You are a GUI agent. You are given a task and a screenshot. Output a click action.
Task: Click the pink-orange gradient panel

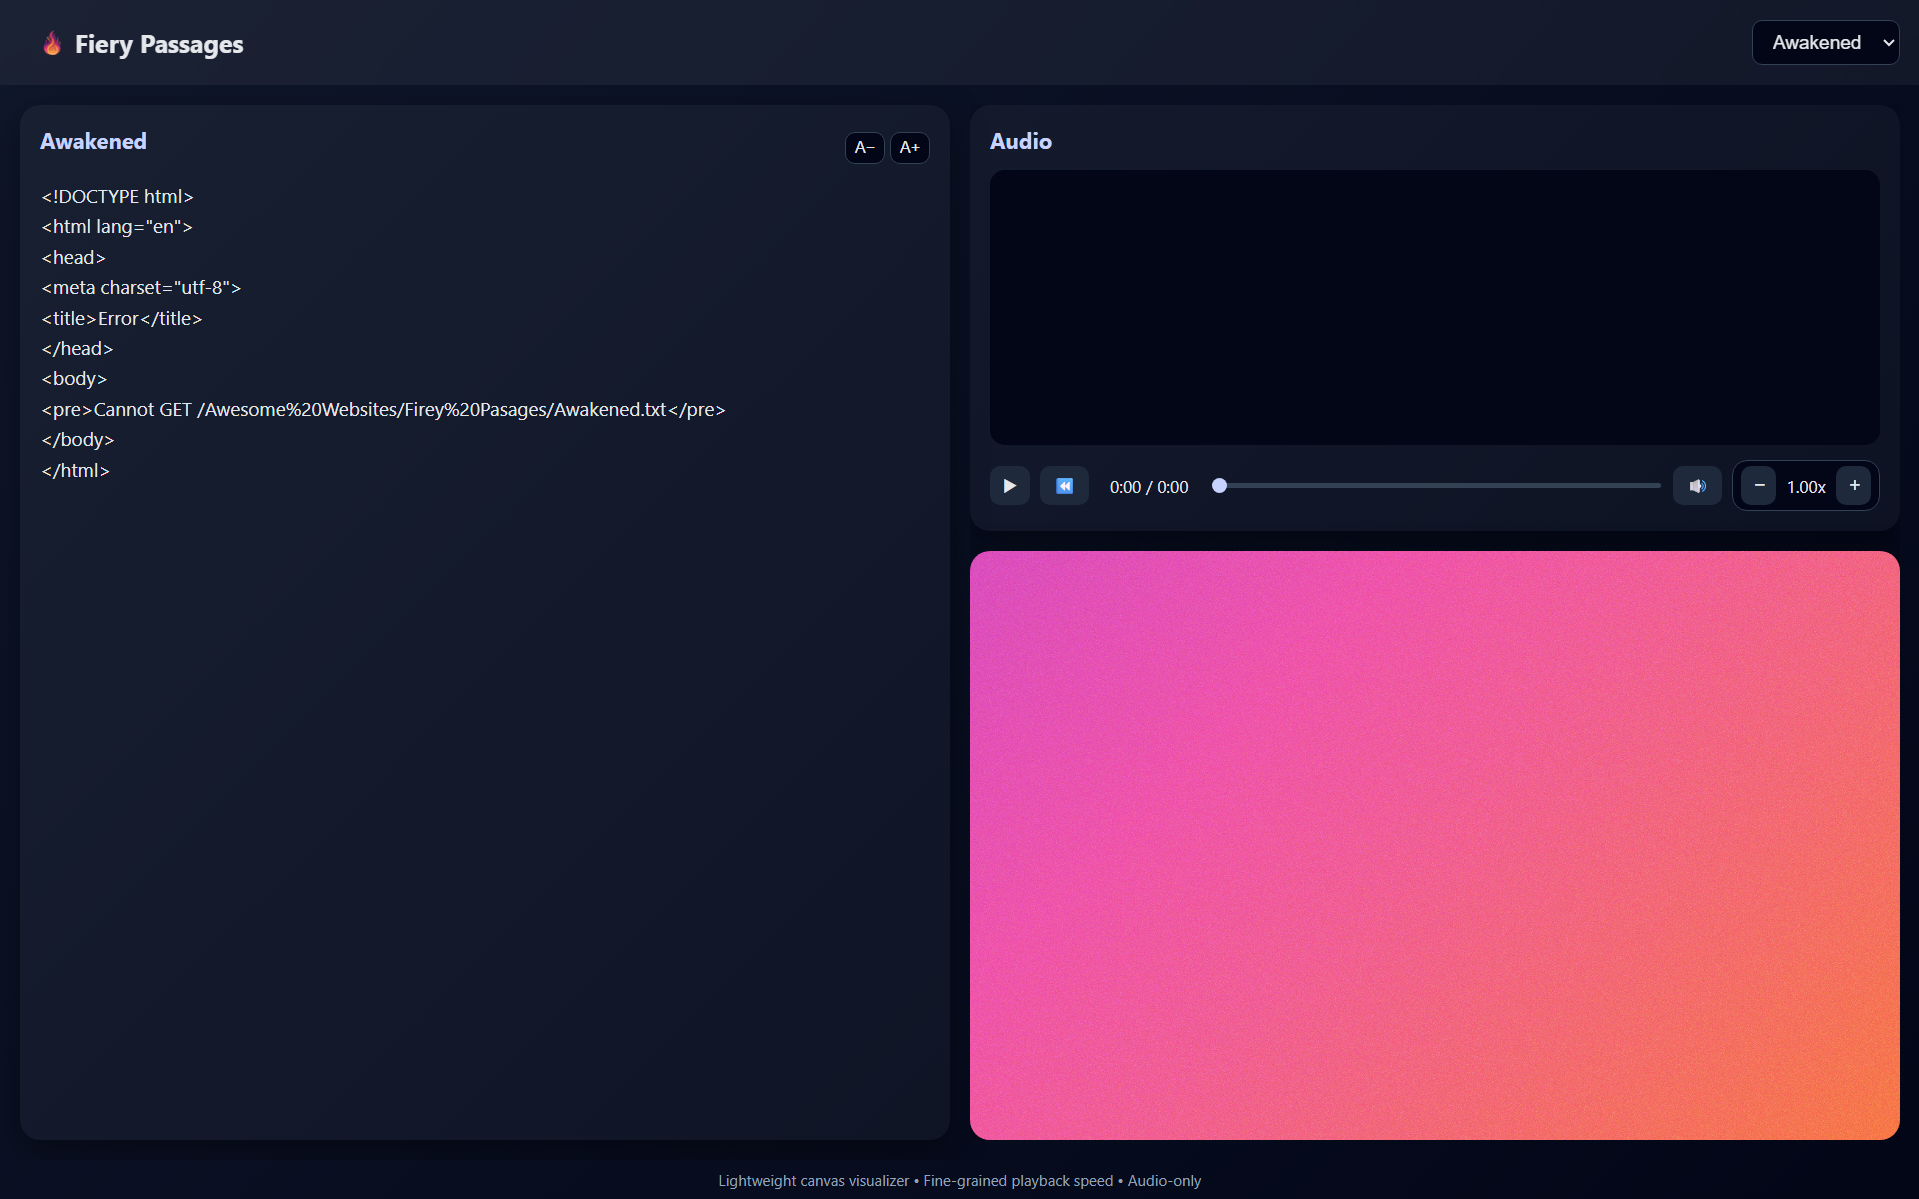(x=1434, y=845)
